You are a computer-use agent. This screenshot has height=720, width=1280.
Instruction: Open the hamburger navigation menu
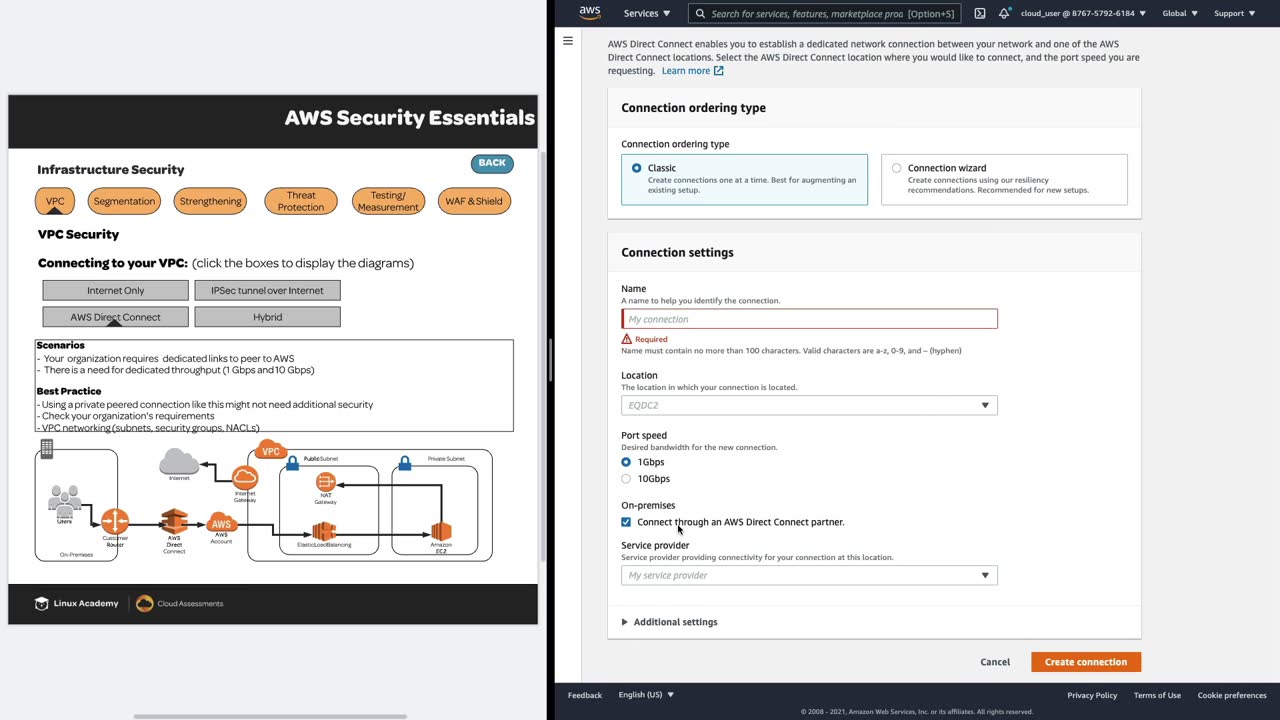pos(568,41)
